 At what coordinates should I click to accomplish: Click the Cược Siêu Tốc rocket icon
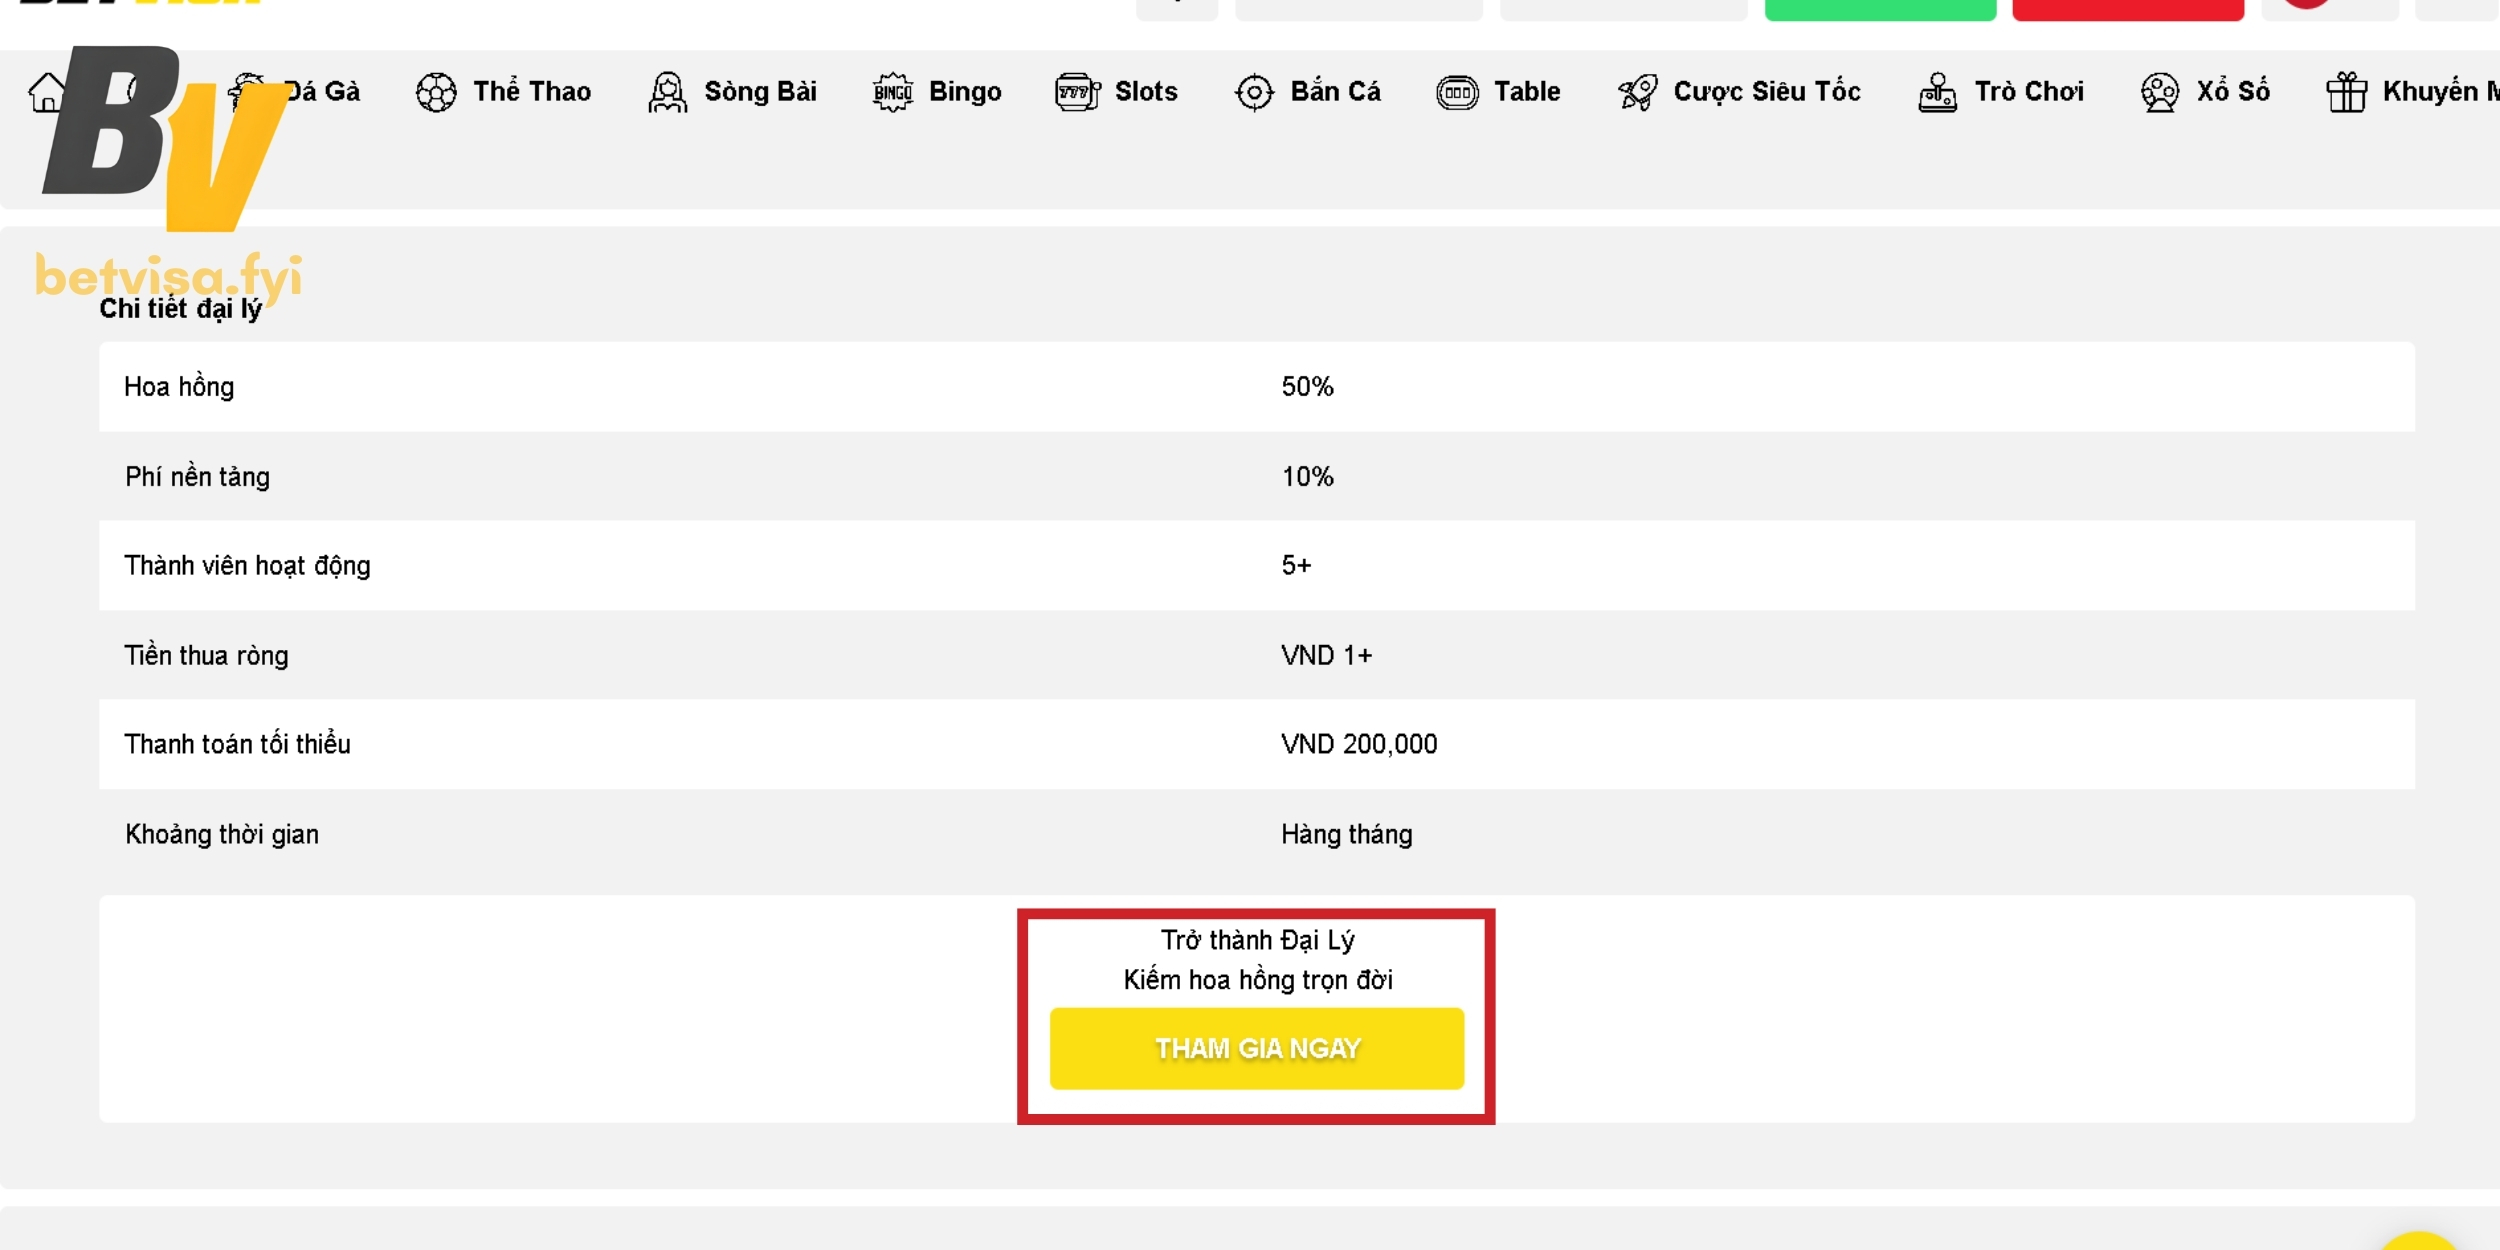1638,92
